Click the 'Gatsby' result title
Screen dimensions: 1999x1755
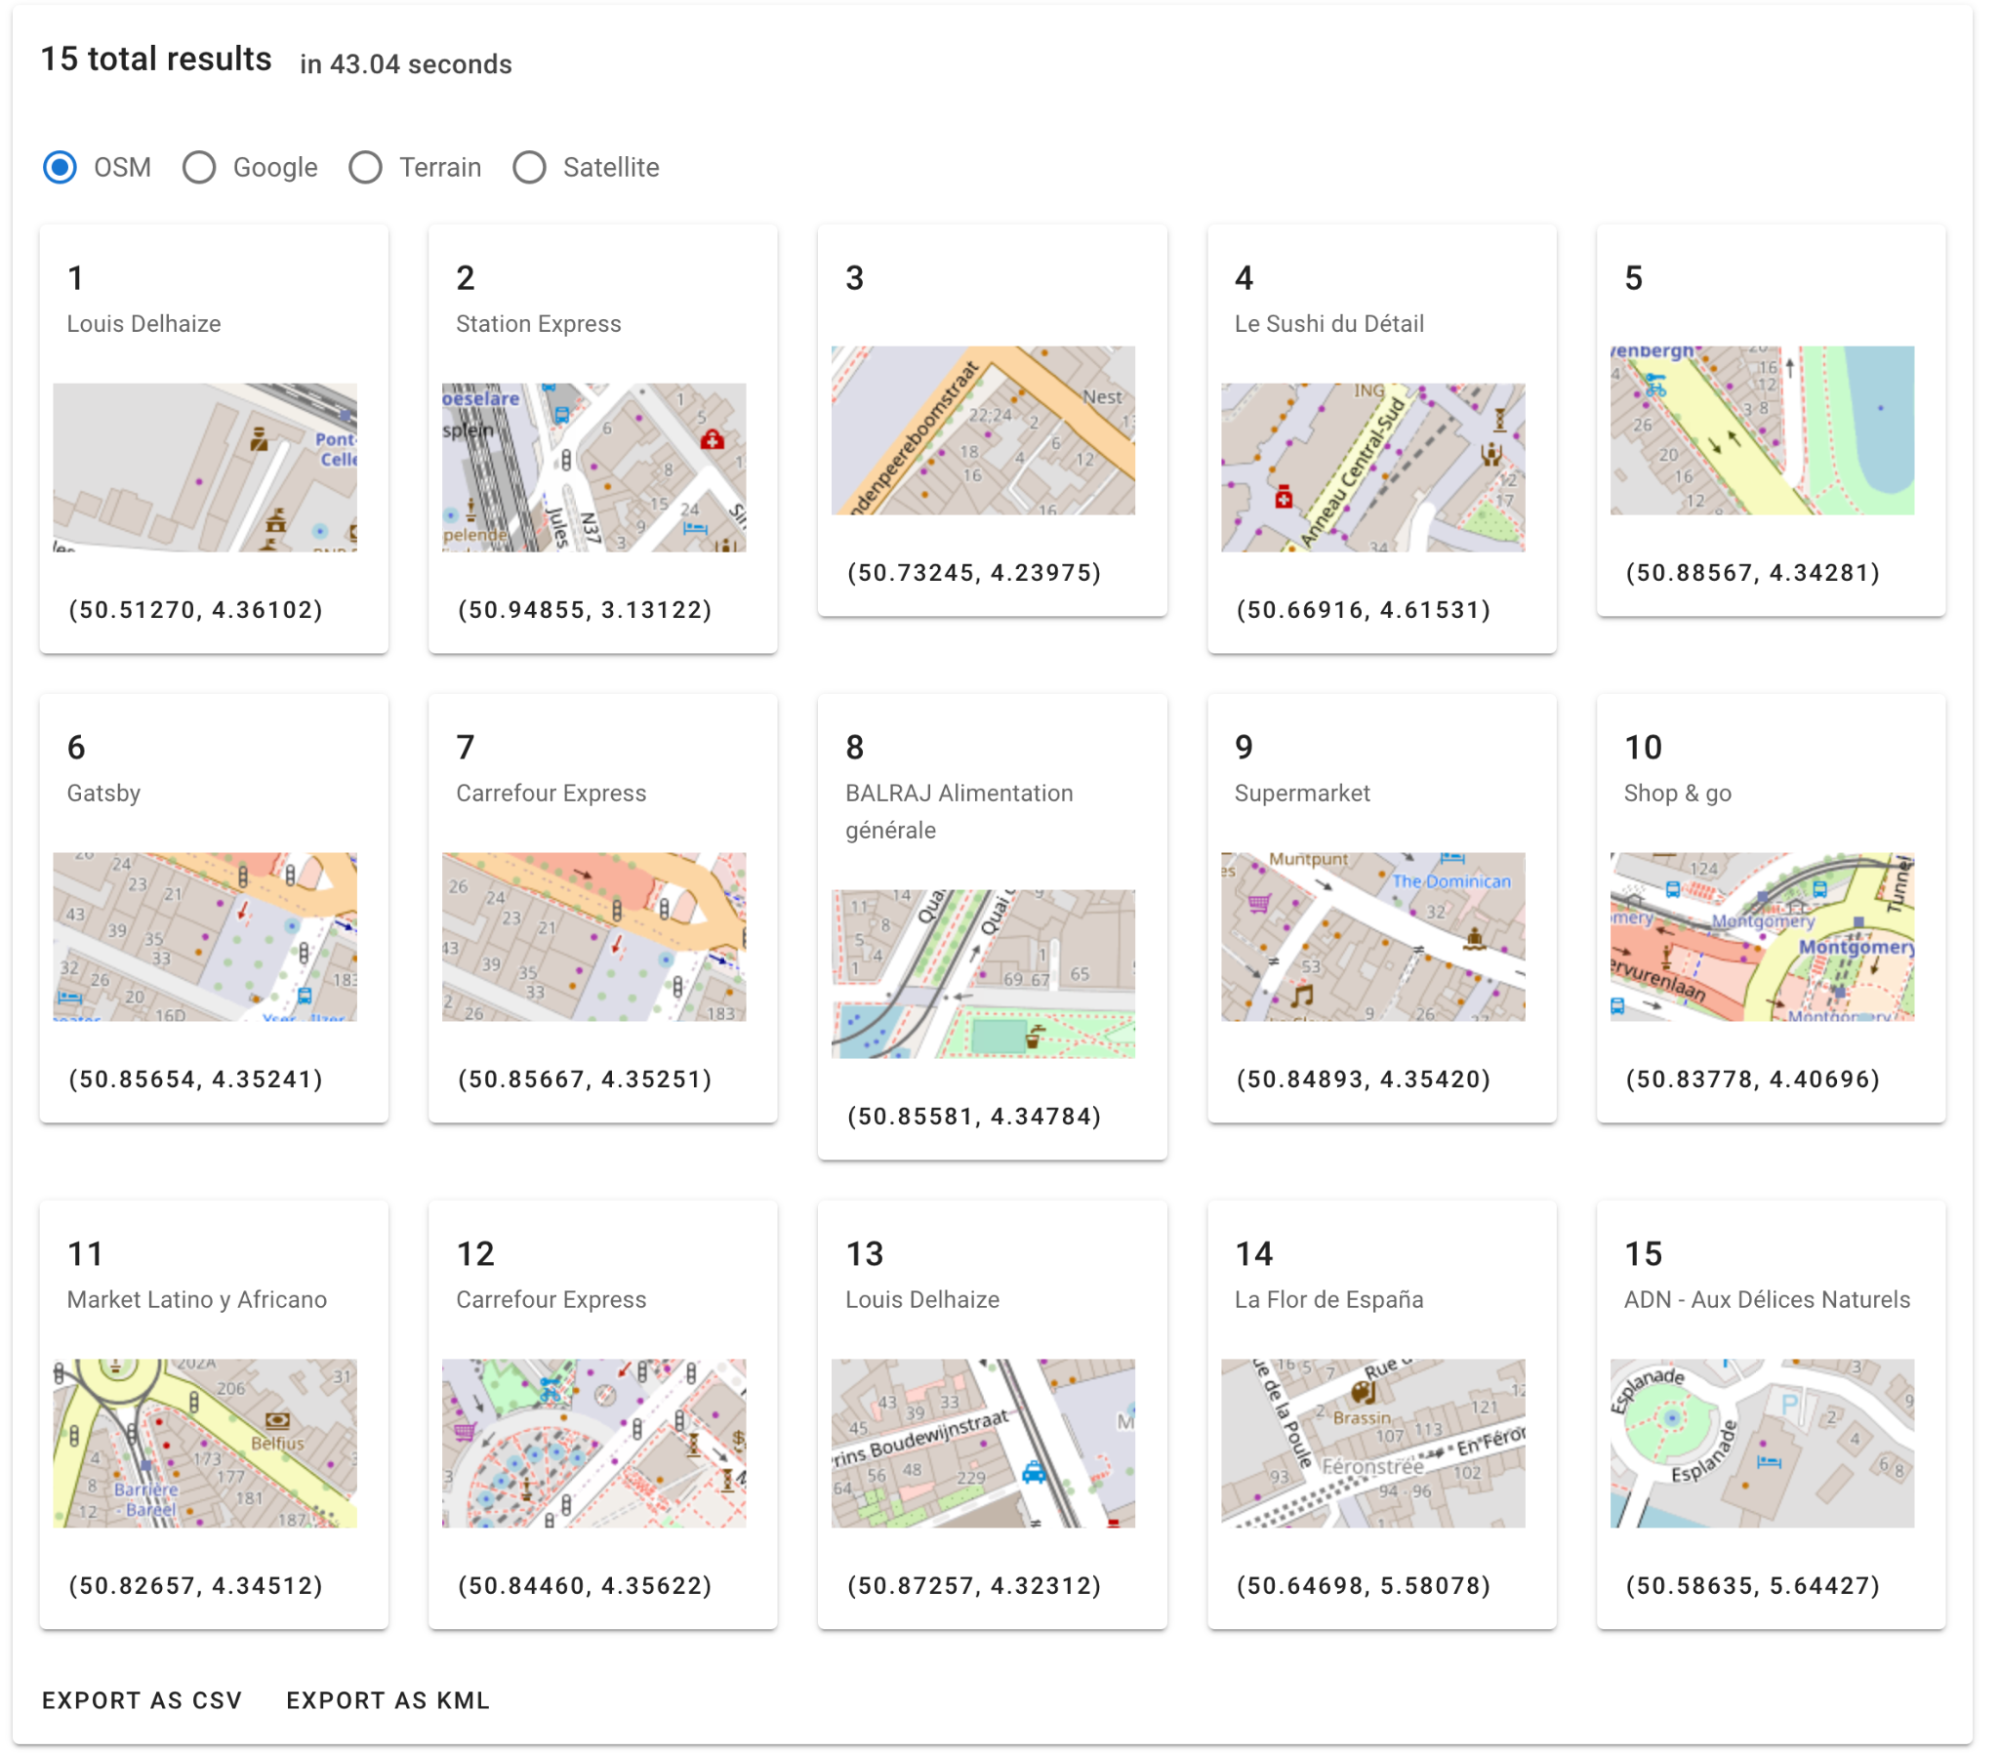pos(104,793)
